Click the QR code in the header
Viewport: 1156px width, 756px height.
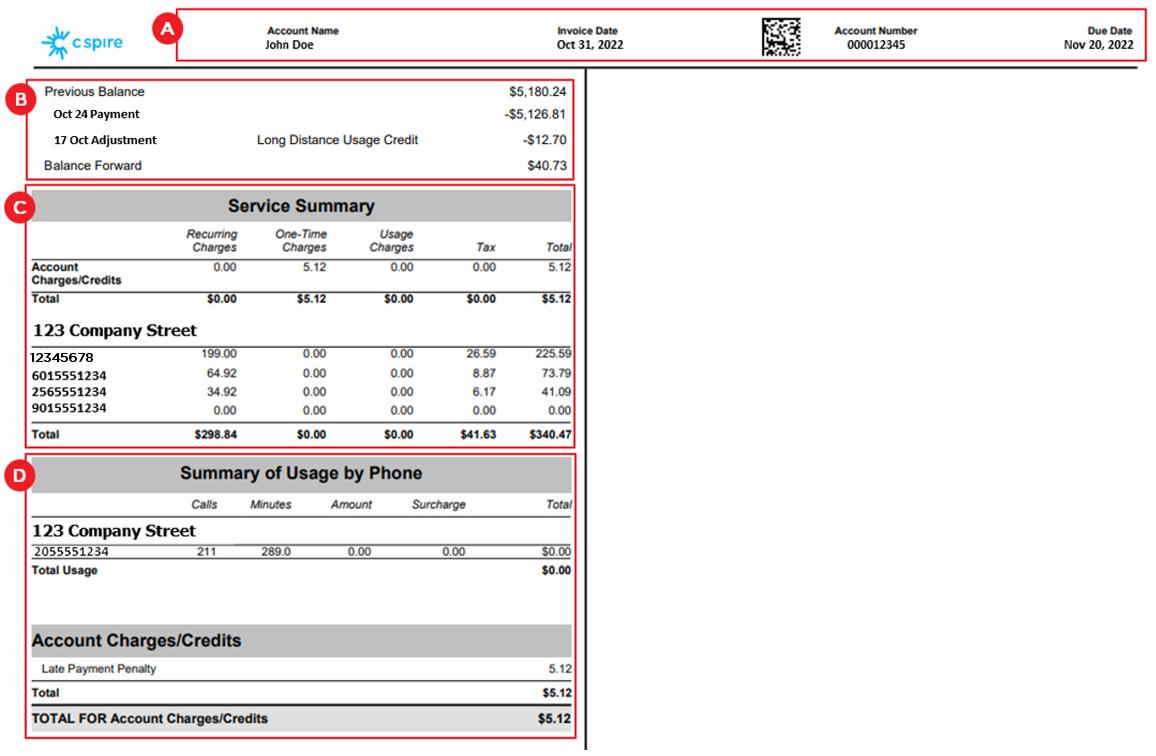click(x=781, y=38)
